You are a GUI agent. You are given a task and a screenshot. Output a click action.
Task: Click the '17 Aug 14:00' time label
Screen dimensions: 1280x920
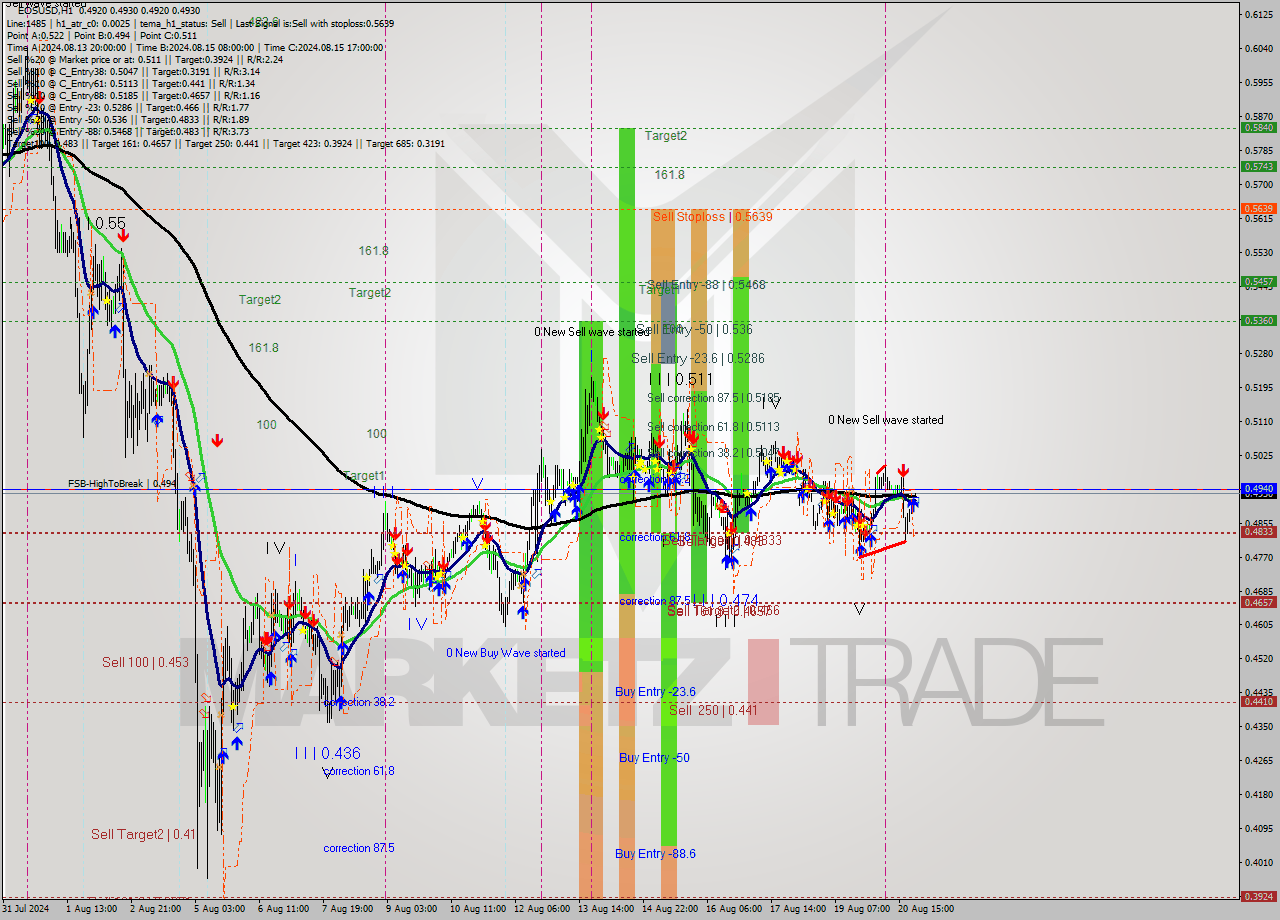[798, 910]
